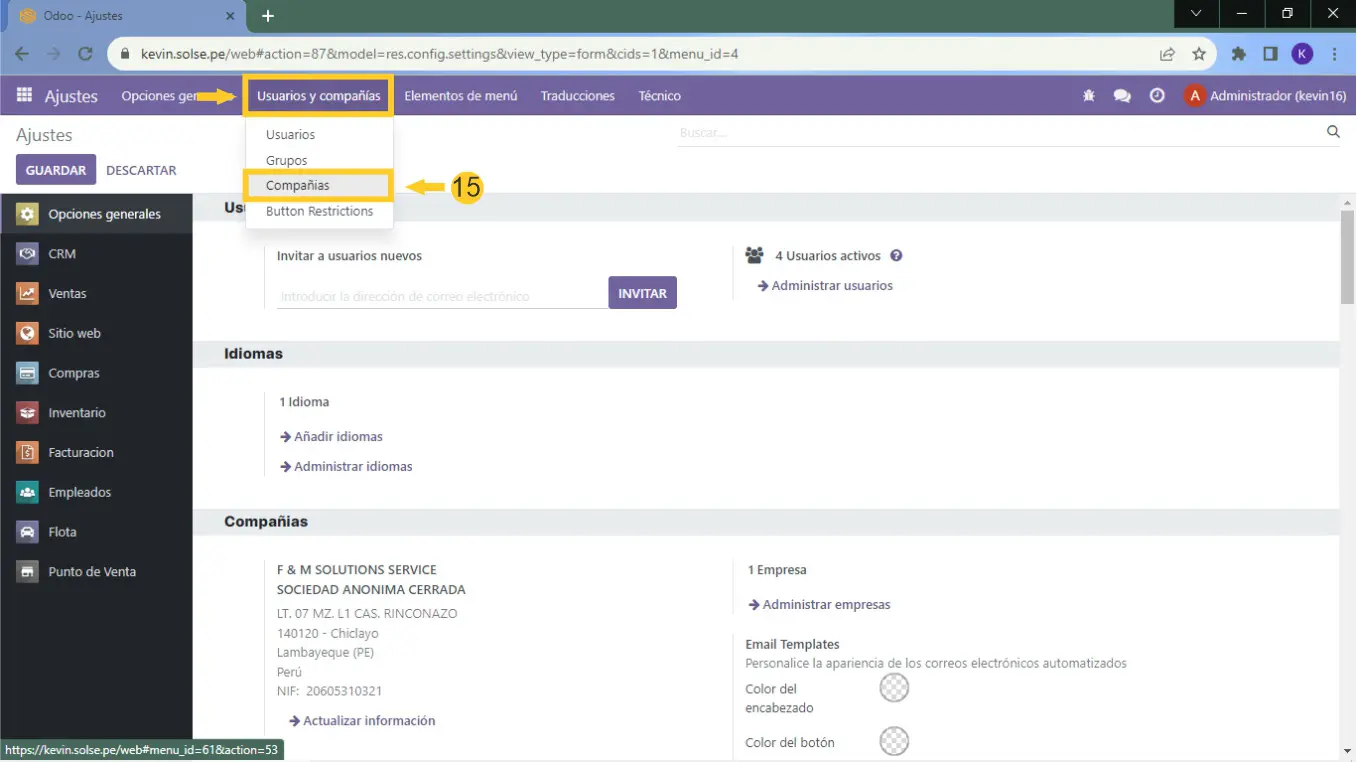Screen dimensions: 1357x762
Task: Open Inventario settings in sidebar
Action: tap(77, 413)
